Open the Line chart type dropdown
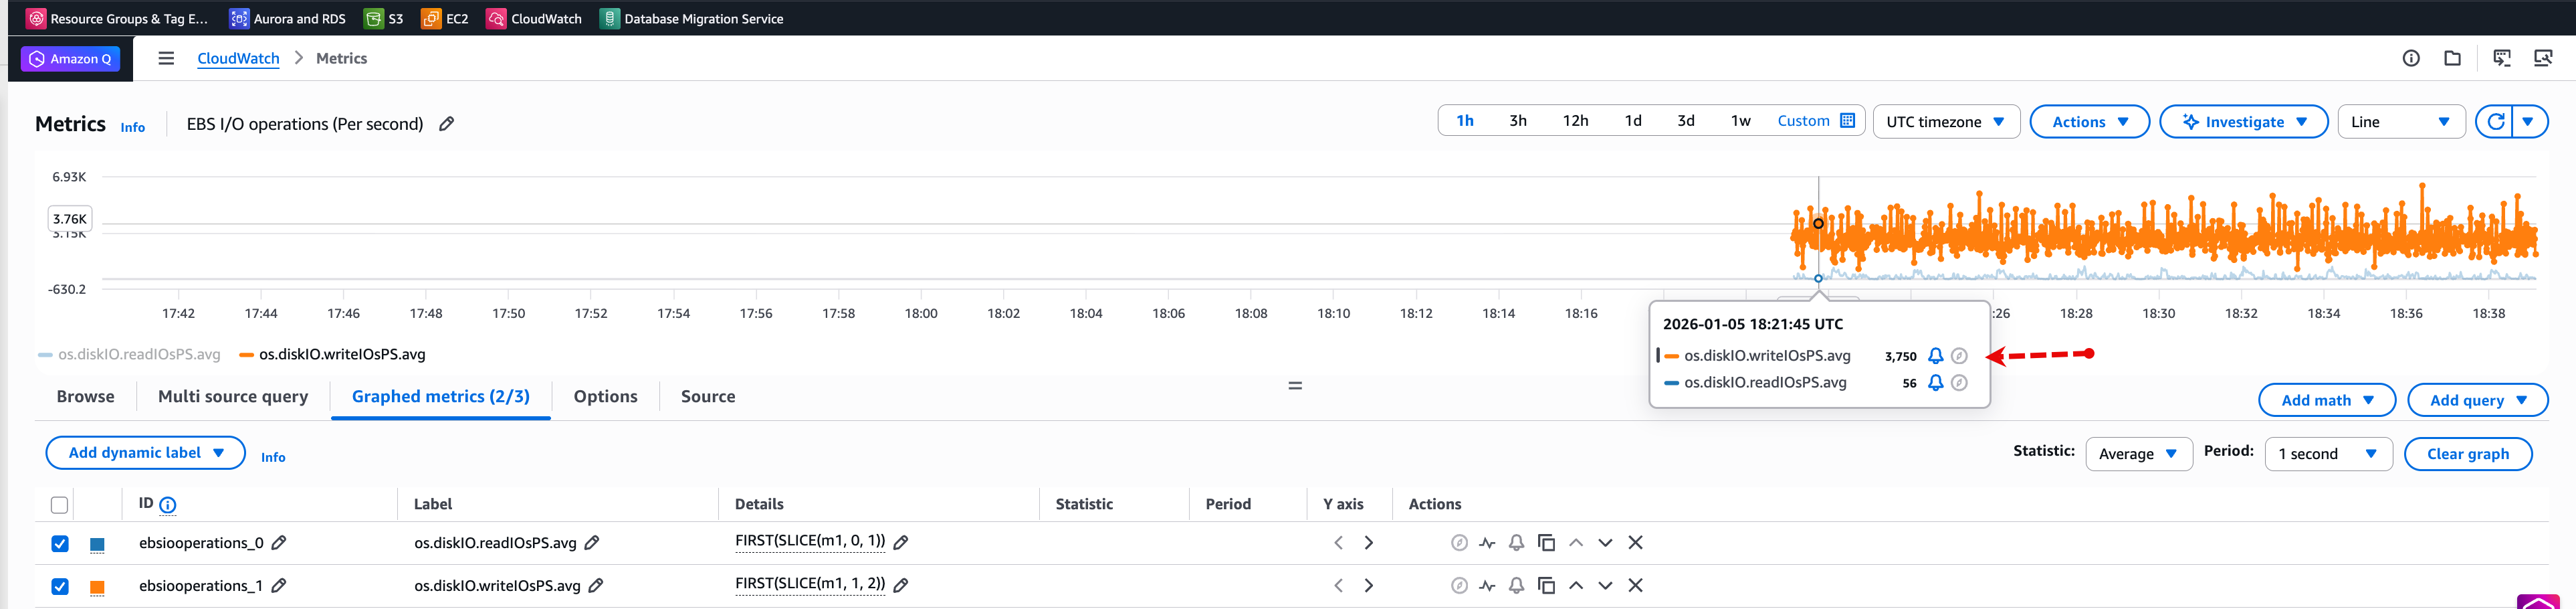Image resolution: width=2576 pixels, height=609 pixels. [x=2401, y=122]
